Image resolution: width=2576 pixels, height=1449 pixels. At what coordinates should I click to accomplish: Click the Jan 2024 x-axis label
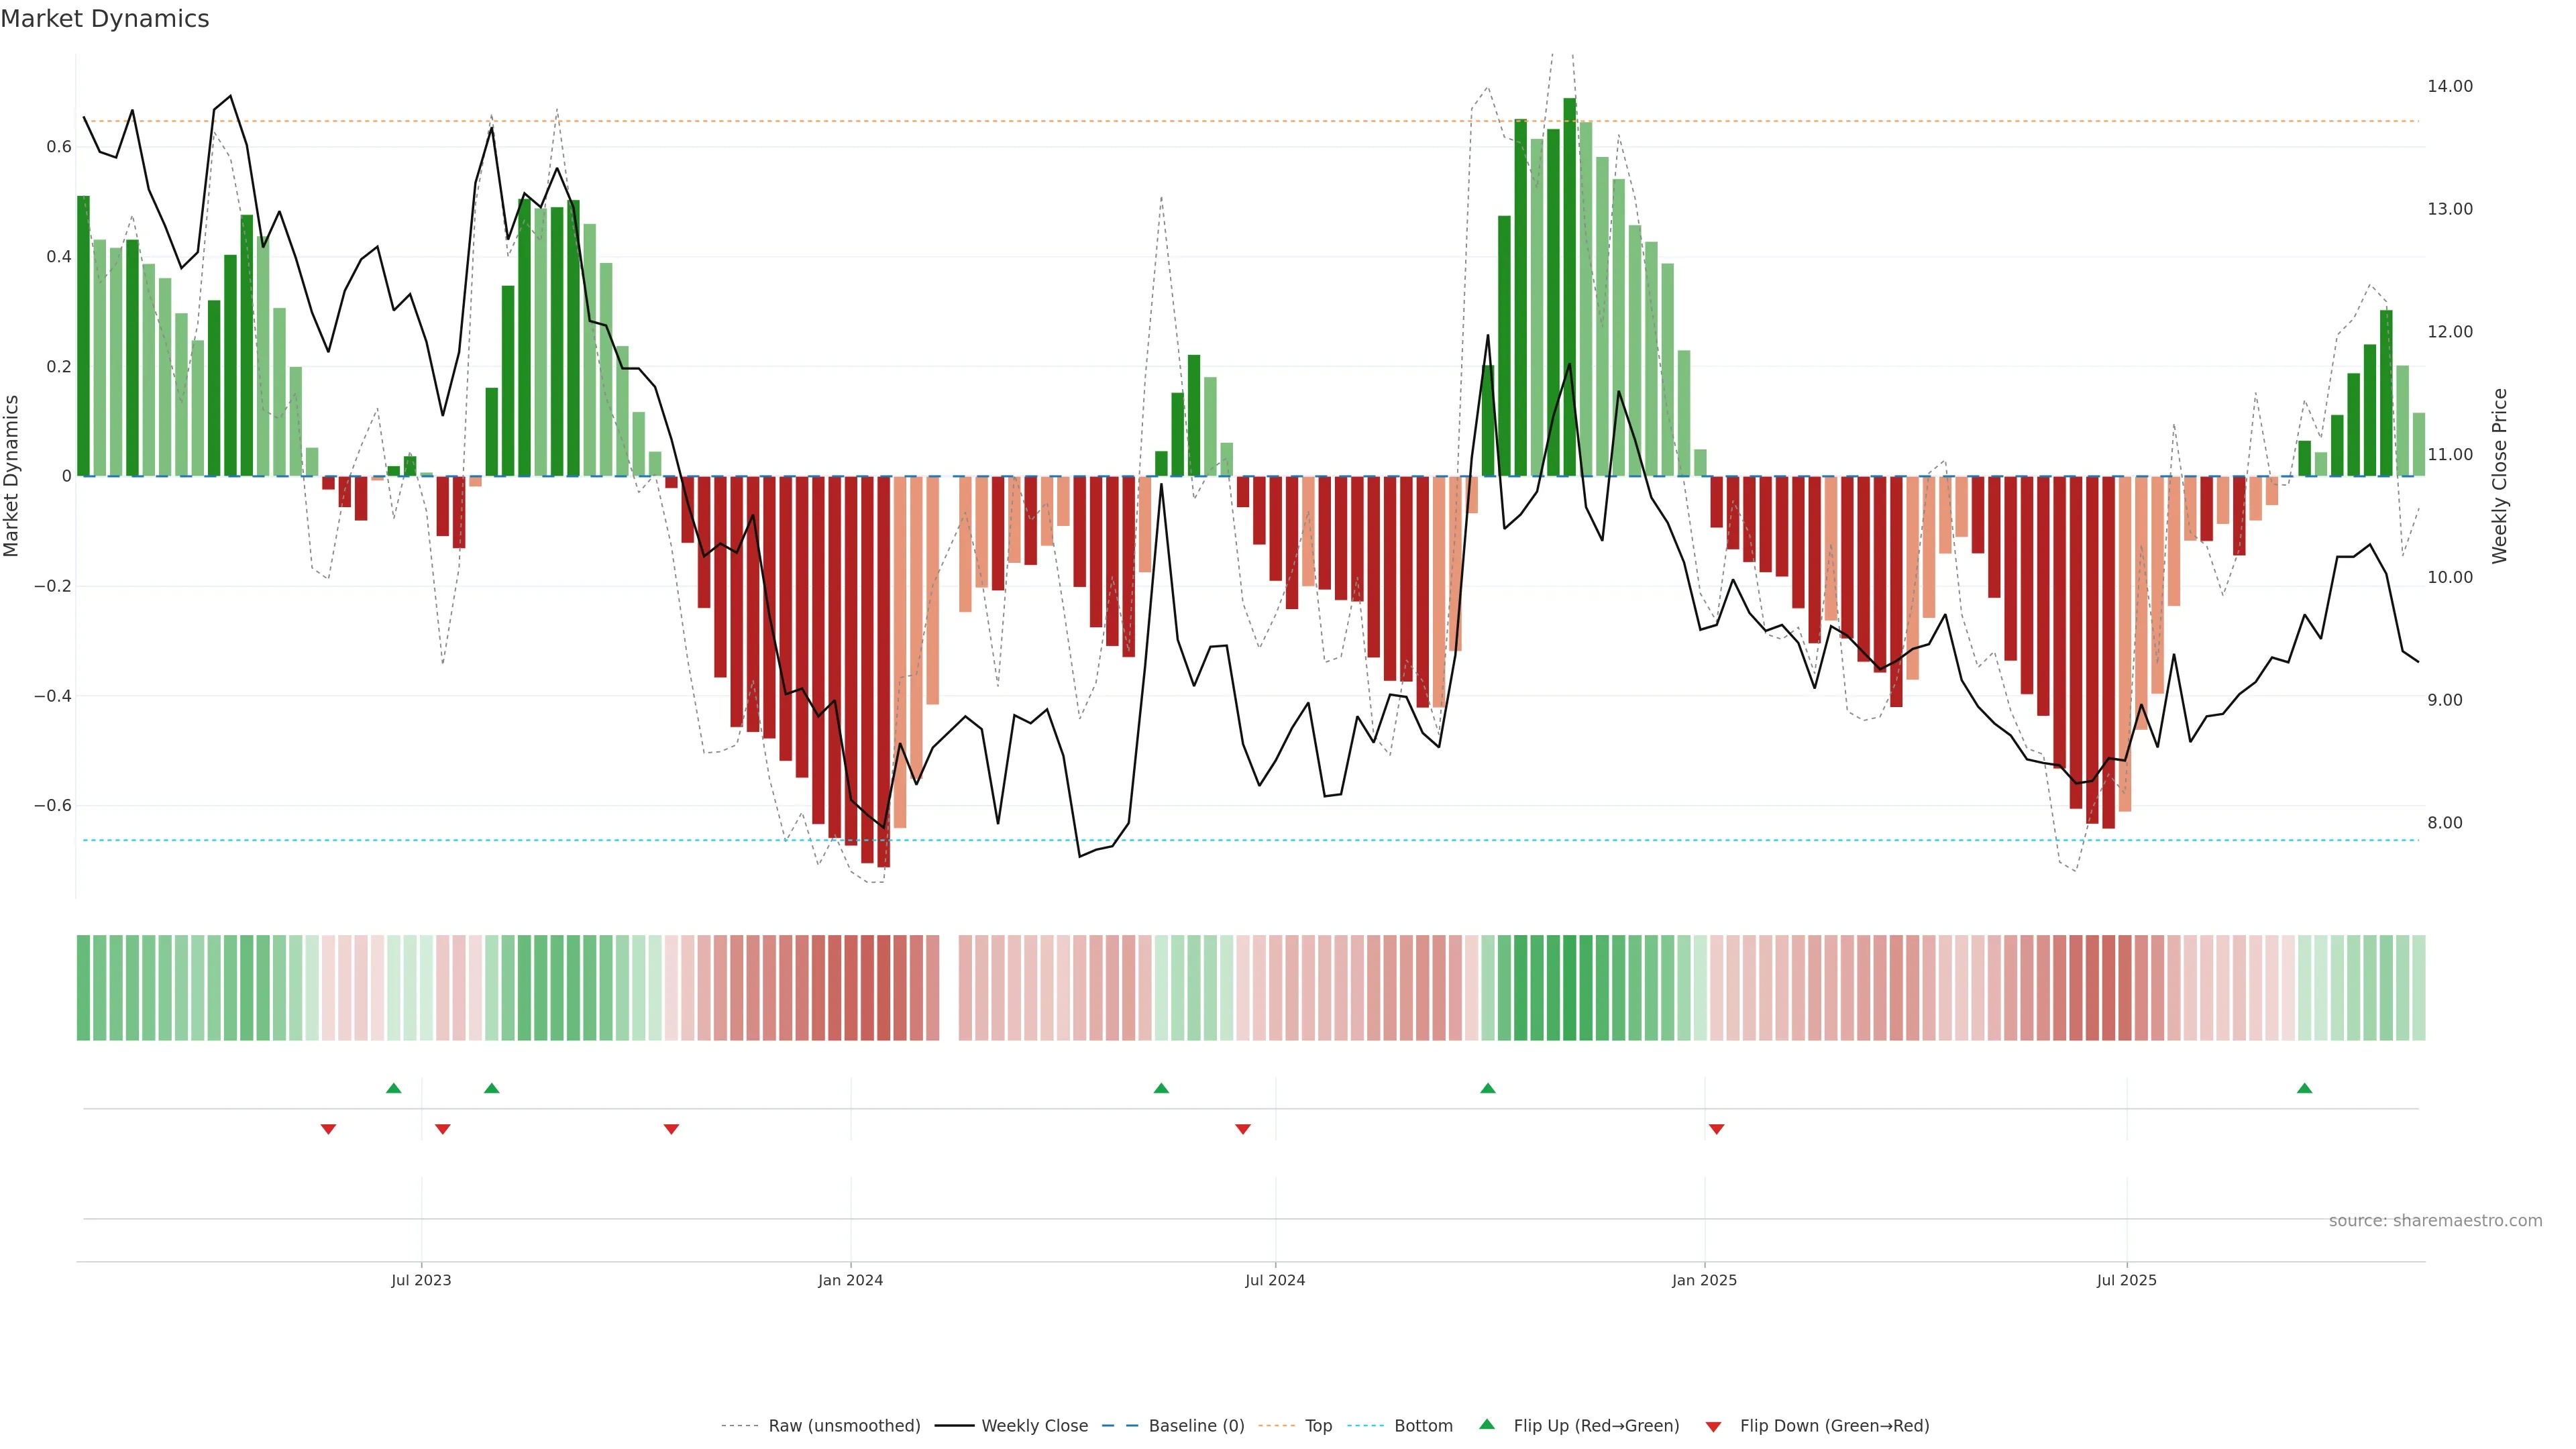[850, 1280]
